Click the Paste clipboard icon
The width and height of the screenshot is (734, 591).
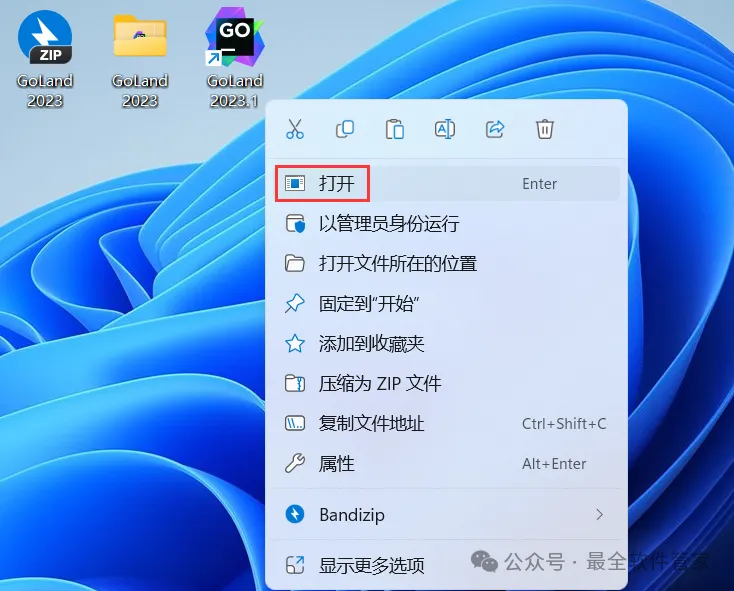(x=395, y=130)
